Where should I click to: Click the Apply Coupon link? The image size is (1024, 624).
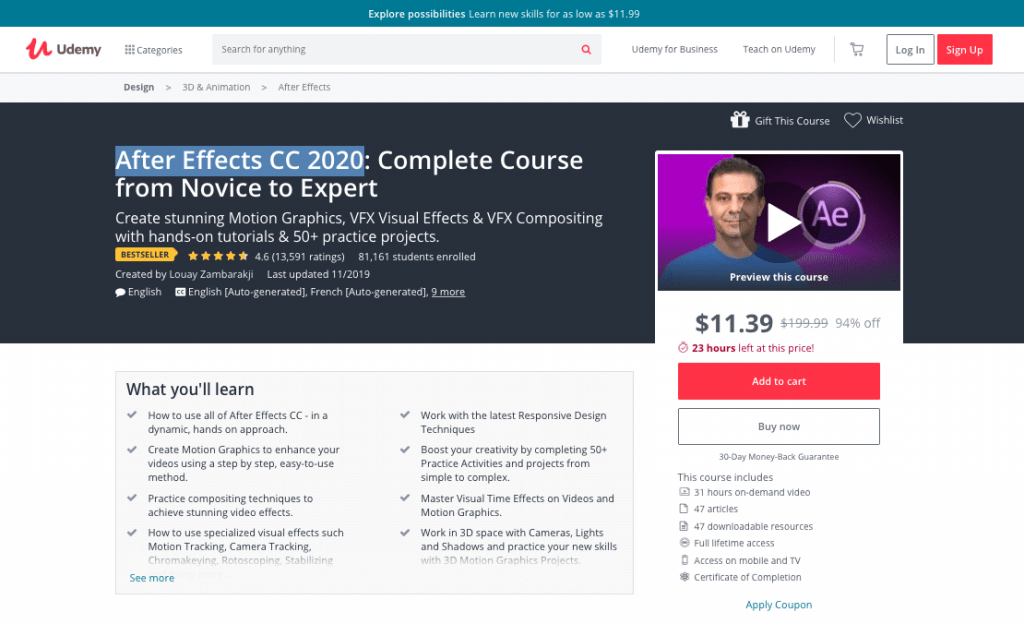pyautogui.click(x=778, y=605)
